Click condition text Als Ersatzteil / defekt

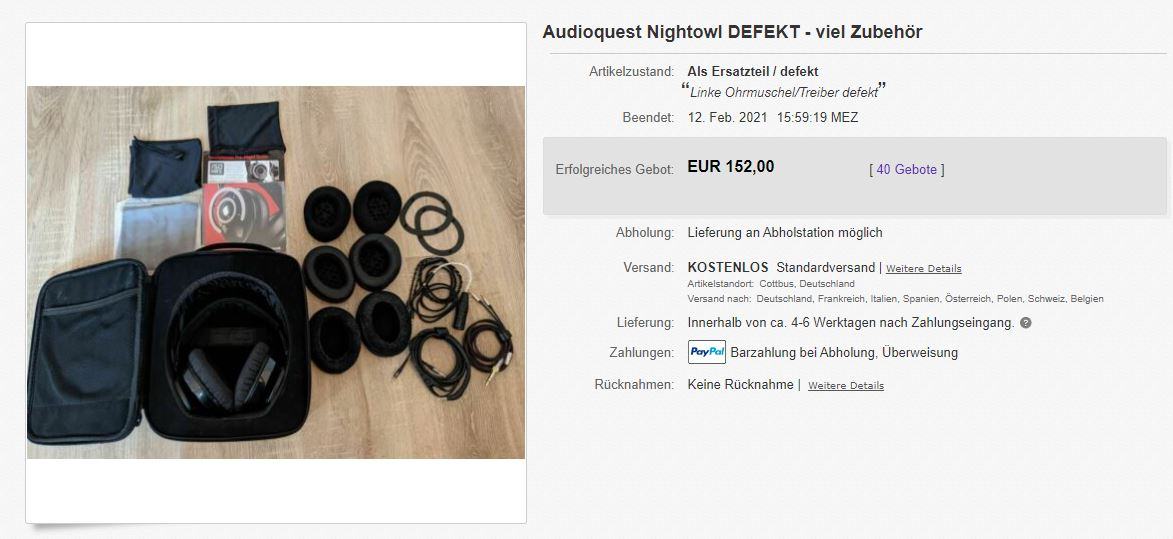[x=753, y=72]
